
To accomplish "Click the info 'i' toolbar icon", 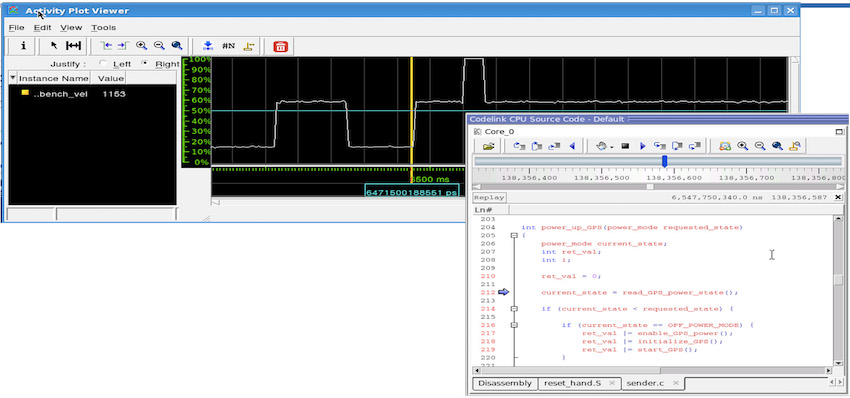I will [x=23, y=46].
